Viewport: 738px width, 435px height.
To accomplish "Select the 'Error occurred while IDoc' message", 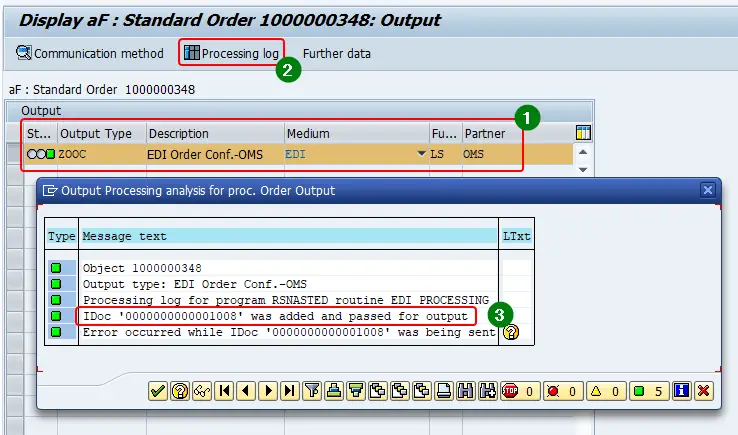I will pyautogui.click(x=289, y=332).
